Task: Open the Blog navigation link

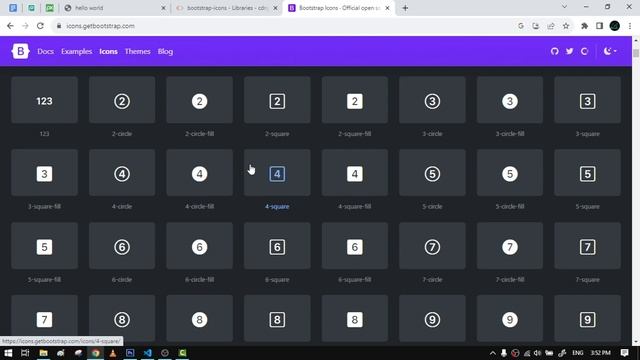Action: coord(165,51)
